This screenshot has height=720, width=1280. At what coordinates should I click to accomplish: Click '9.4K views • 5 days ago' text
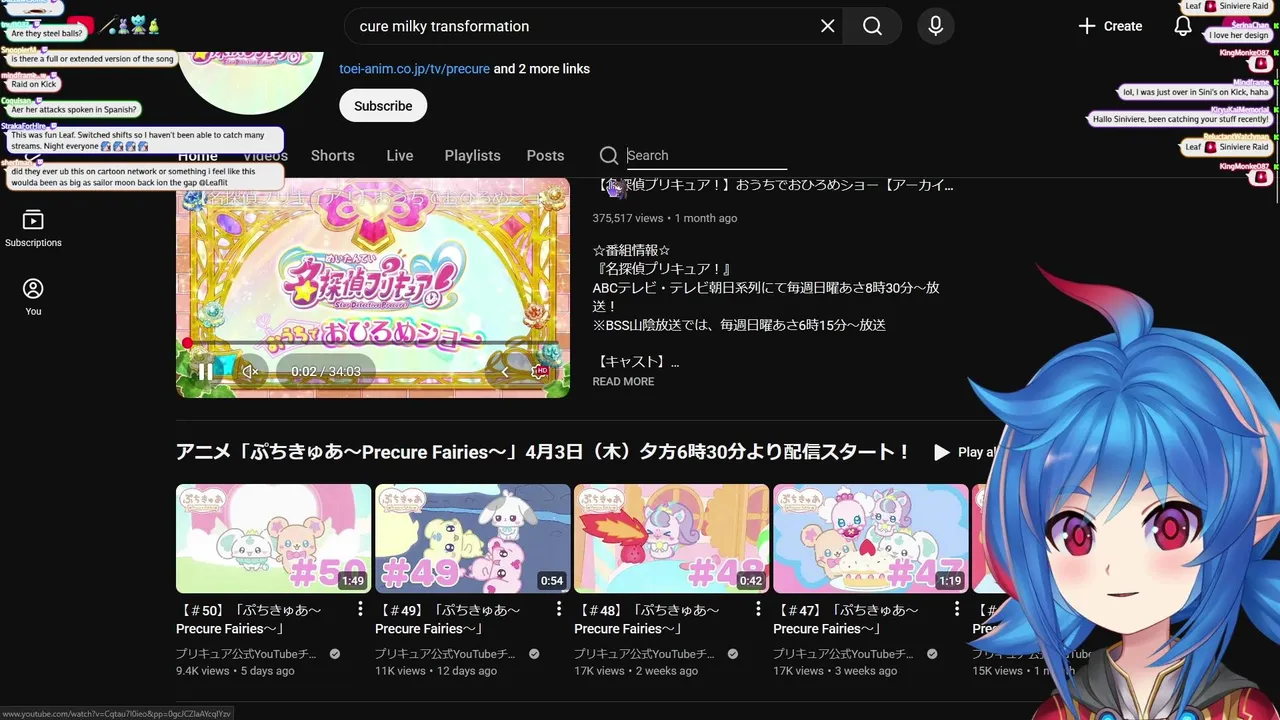(x=235, y=671)
